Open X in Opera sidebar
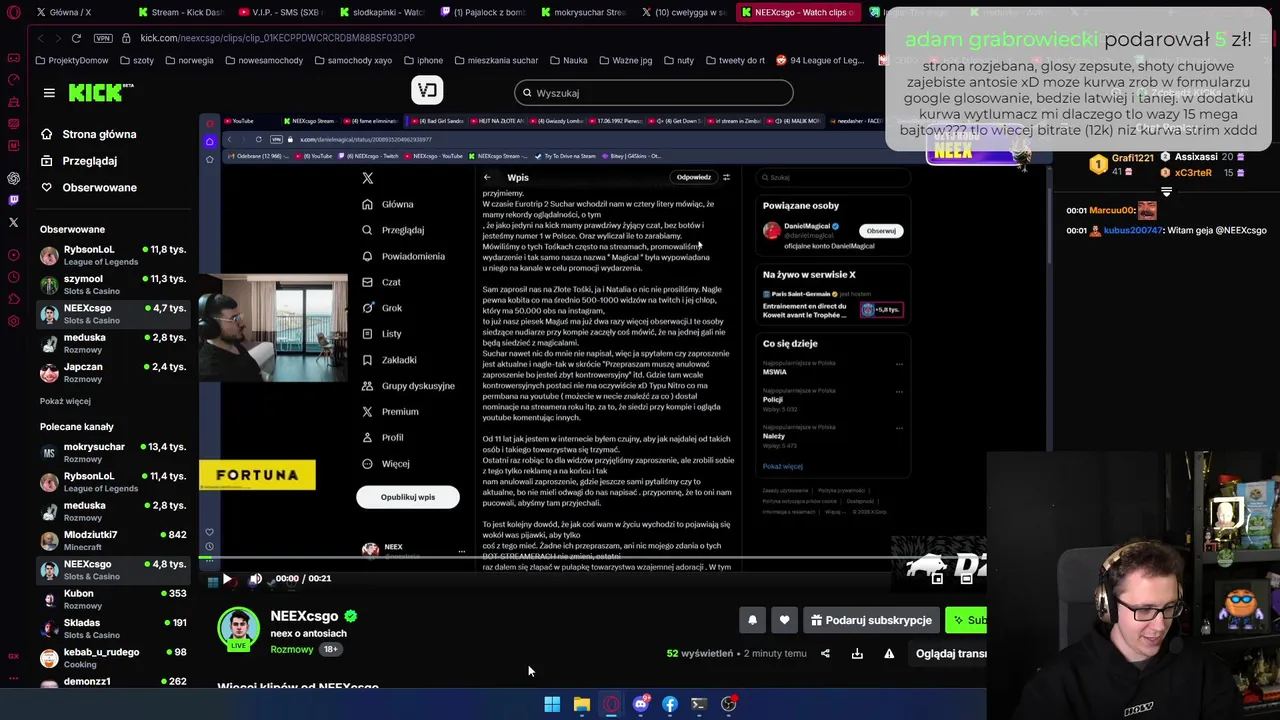Screen dimensions: 1280x720 [13, 222]
